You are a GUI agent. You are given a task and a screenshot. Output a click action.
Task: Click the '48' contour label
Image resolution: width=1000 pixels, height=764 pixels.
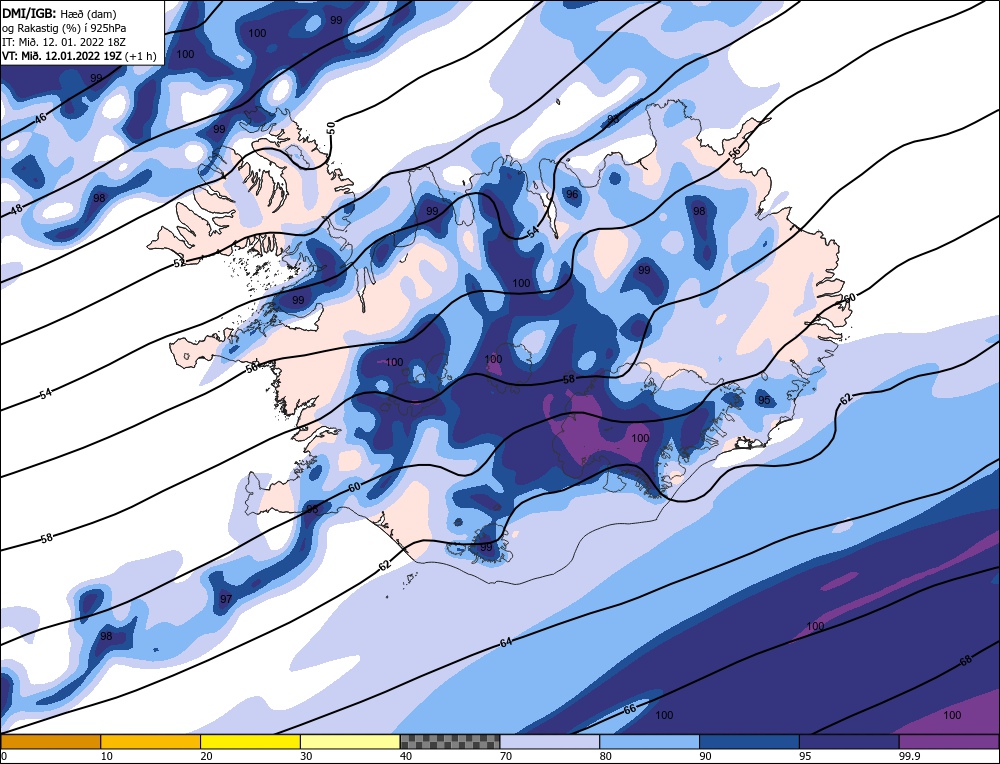17,209
